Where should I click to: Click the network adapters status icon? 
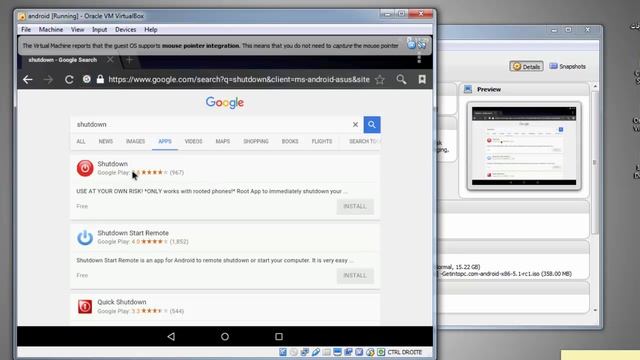[x=304, y=352]
